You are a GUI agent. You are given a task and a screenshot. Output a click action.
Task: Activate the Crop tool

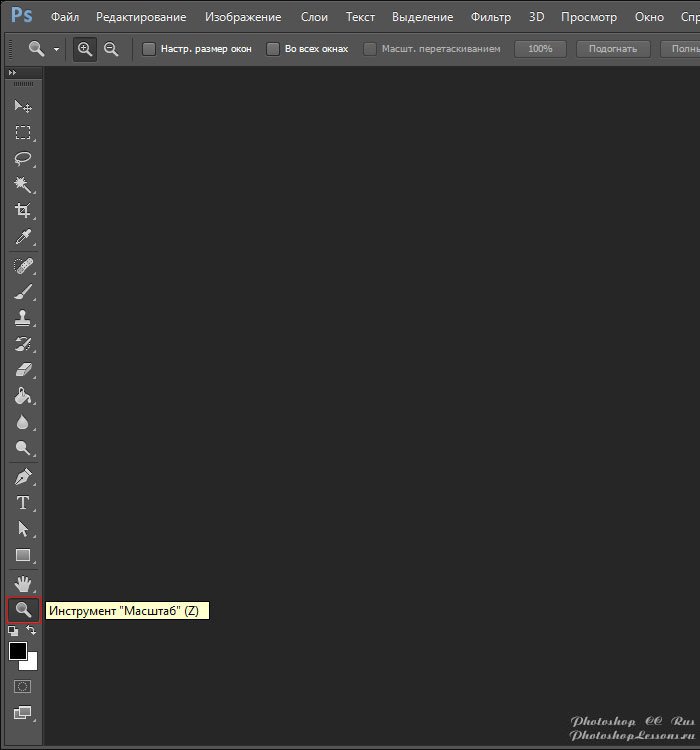pyautogui.click(x=23, y=211)
